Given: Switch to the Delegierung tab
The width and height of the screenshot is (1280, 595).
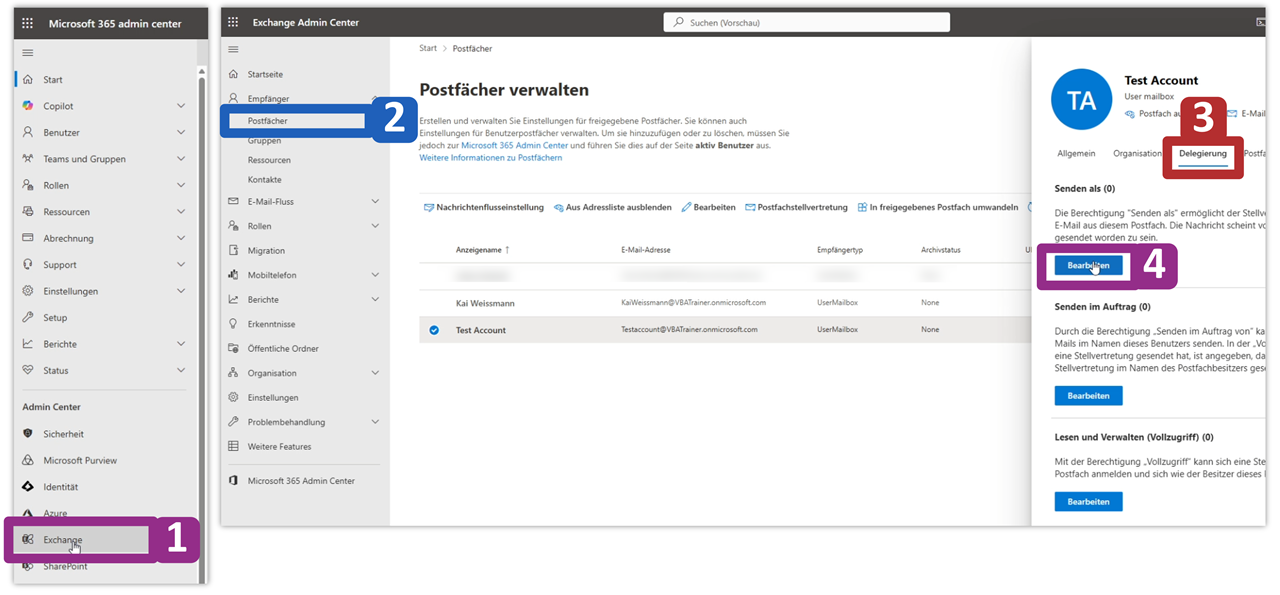Looking at the screenshot, I should tap(1203, 154).
